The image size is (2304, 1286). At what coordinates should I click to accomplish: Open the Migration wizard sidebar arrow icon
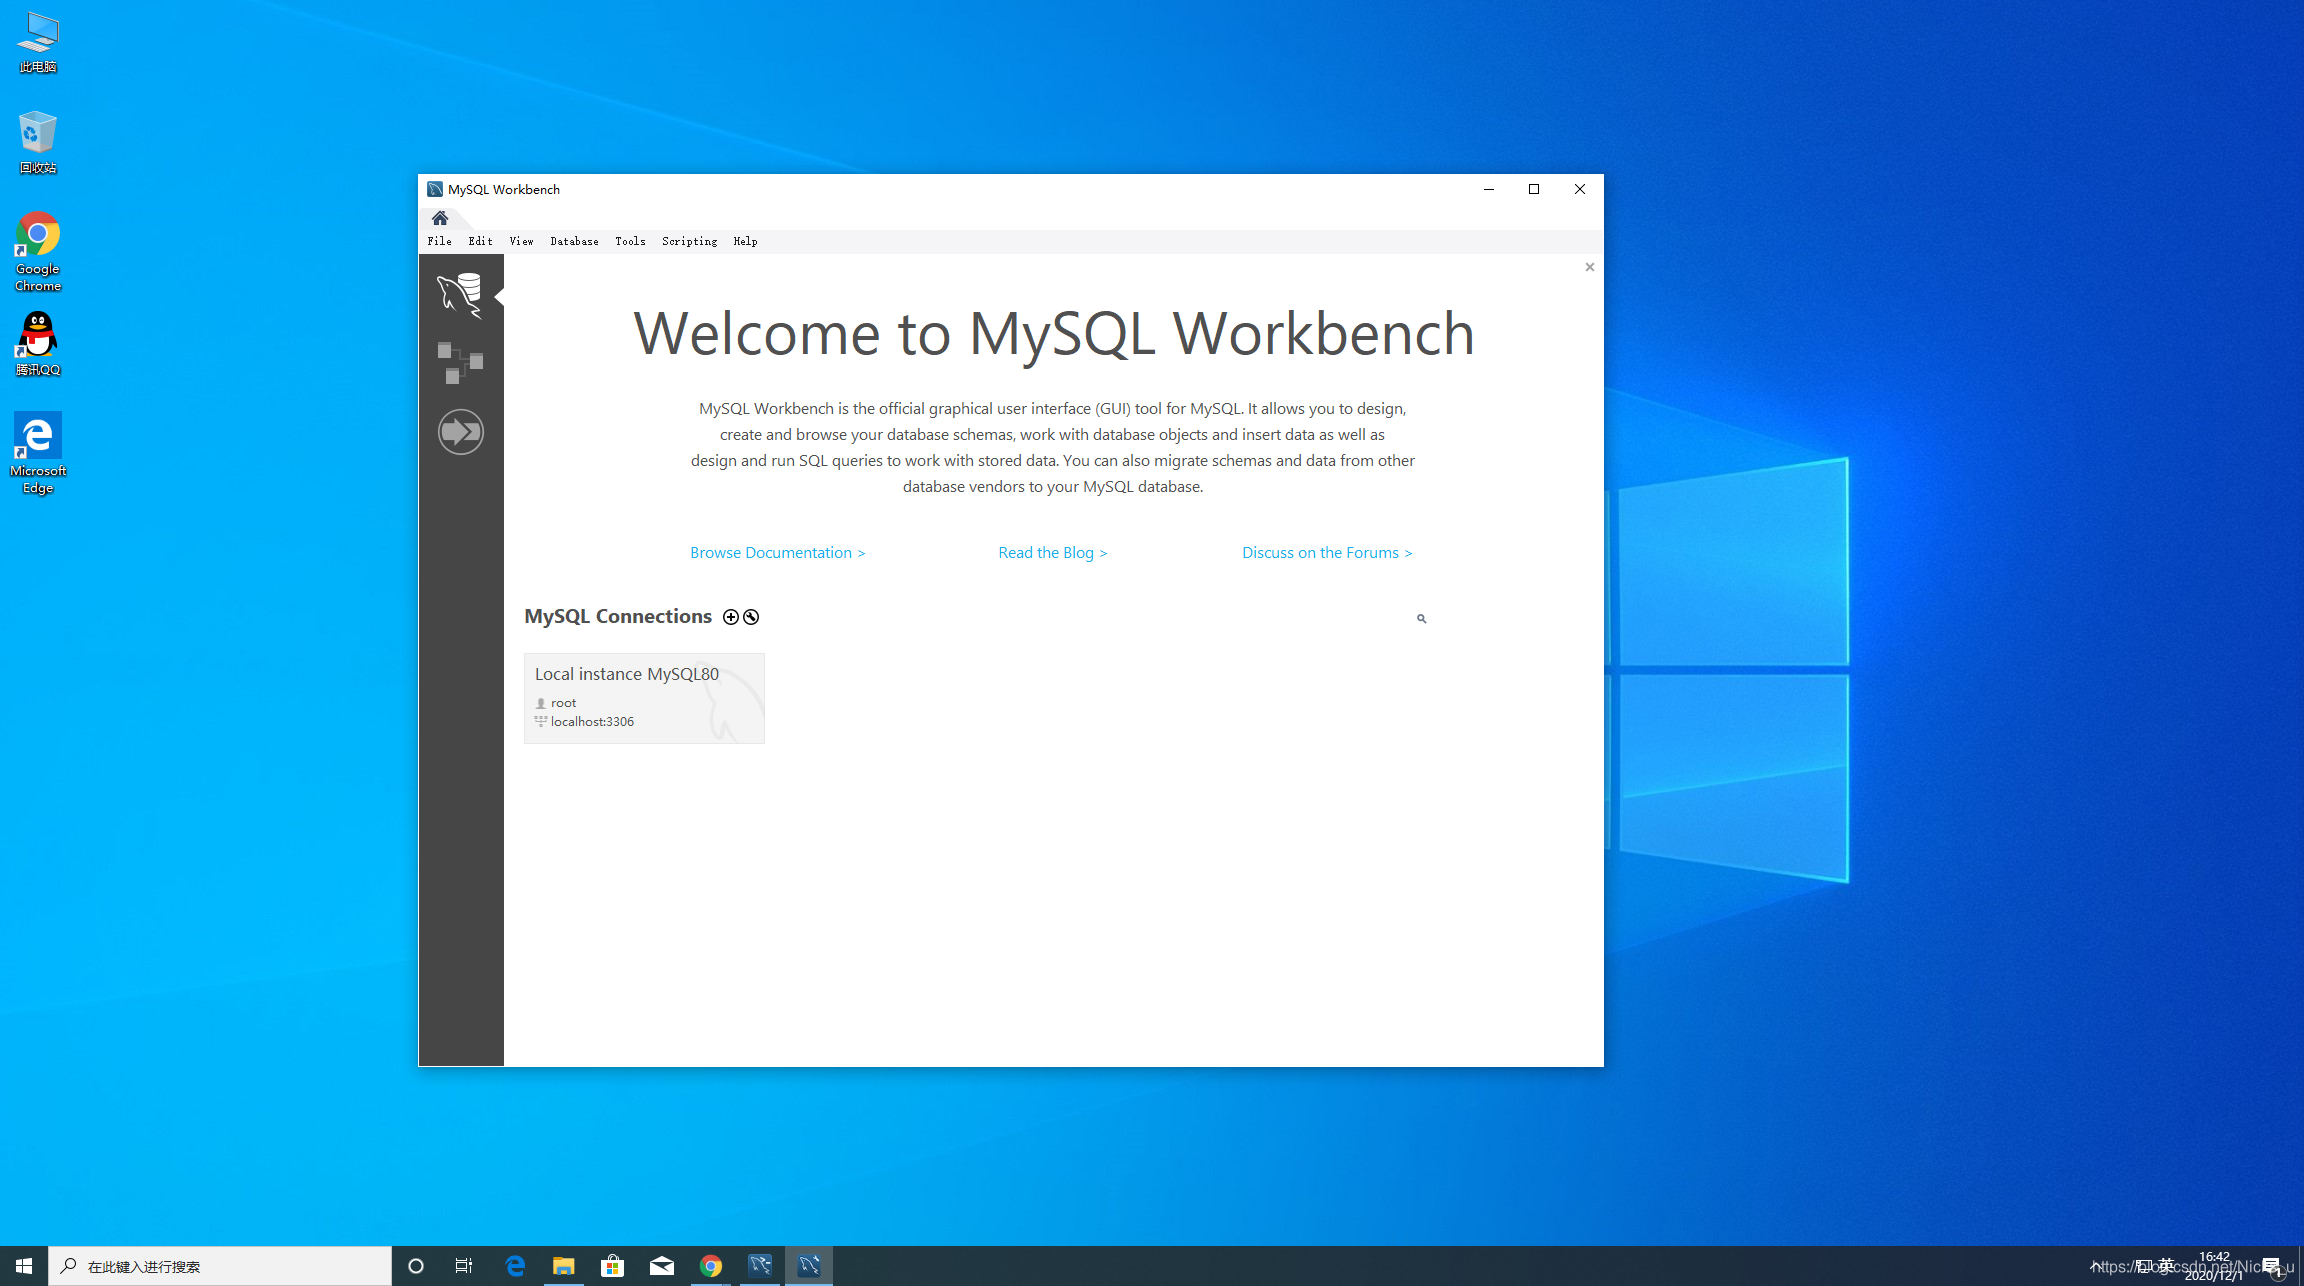[x=460, y=432]
